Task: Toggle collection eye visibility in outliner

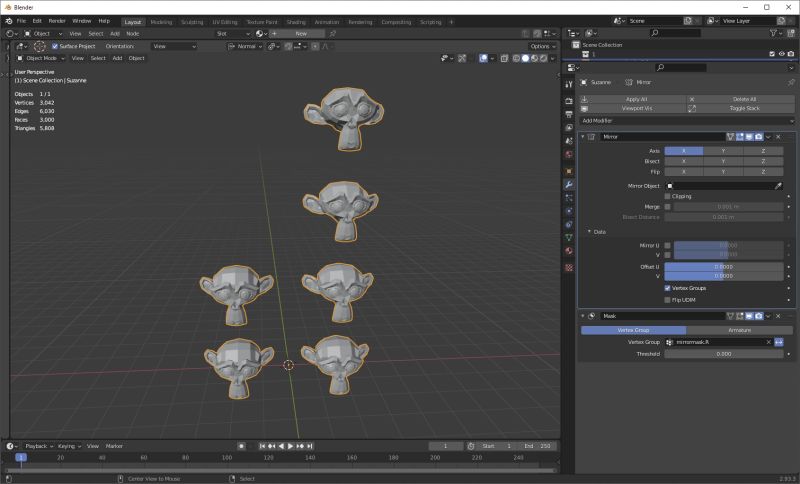Action: coord(781,54)
